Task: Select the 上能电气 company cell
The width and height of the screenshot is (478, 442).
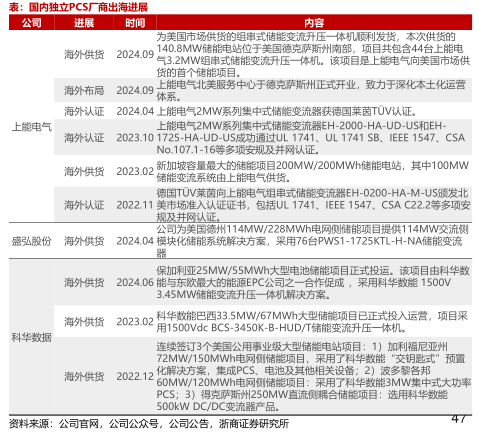Action: pyautogui.click(x=32, y=127)
